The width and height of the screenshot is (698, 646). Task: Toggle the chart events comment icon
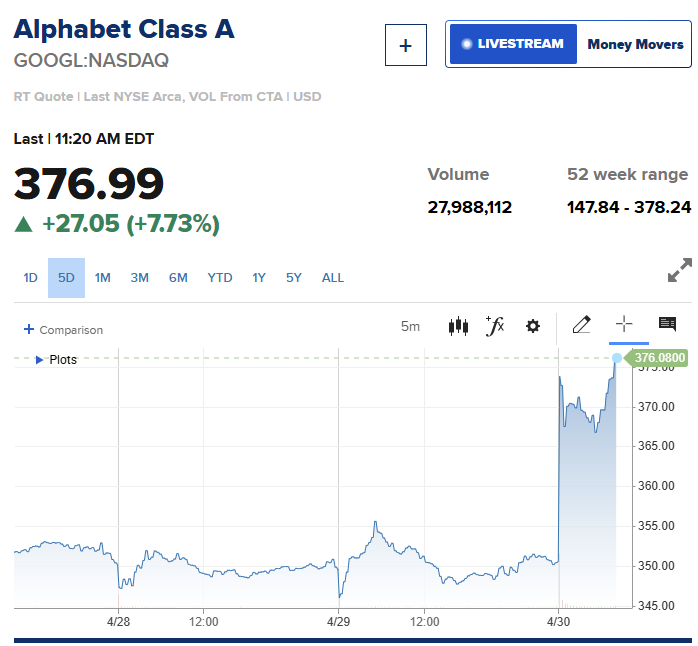667,324
